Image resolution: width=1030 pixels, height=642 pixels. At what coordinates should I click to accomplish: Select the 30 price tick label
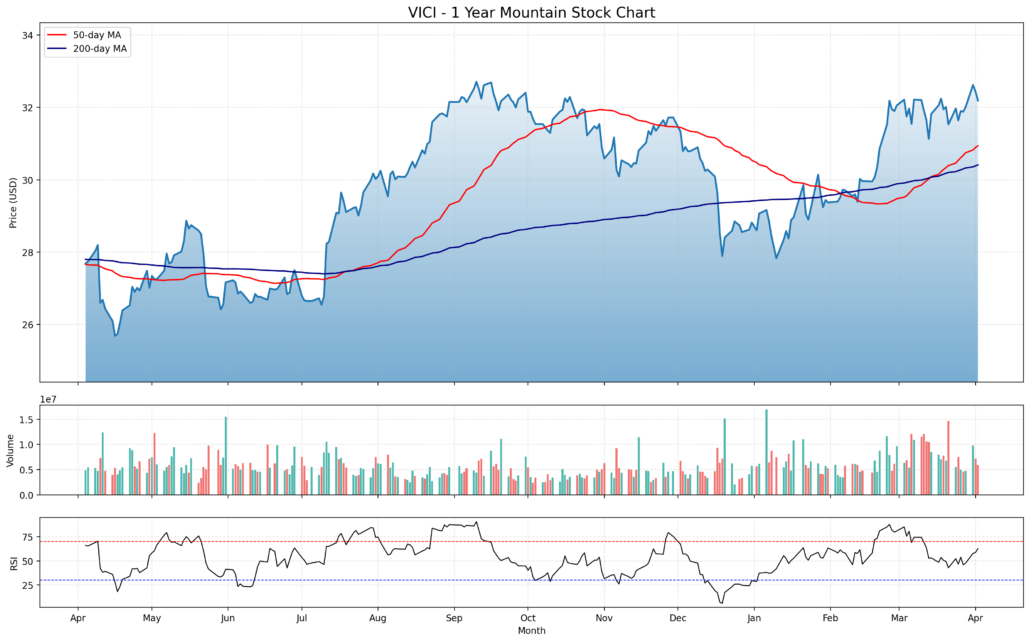coord(27,180)
